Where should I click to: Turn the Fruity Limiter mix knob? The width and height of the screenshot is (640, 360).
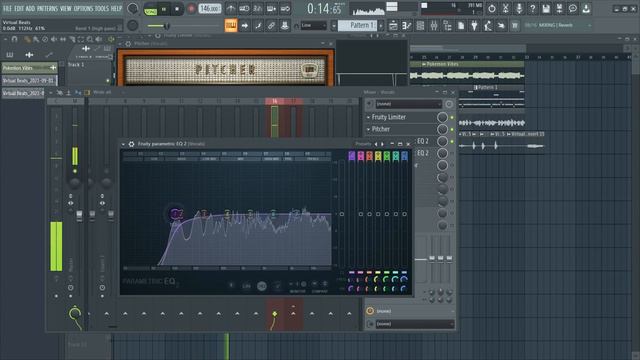click(x=442, y=117)
